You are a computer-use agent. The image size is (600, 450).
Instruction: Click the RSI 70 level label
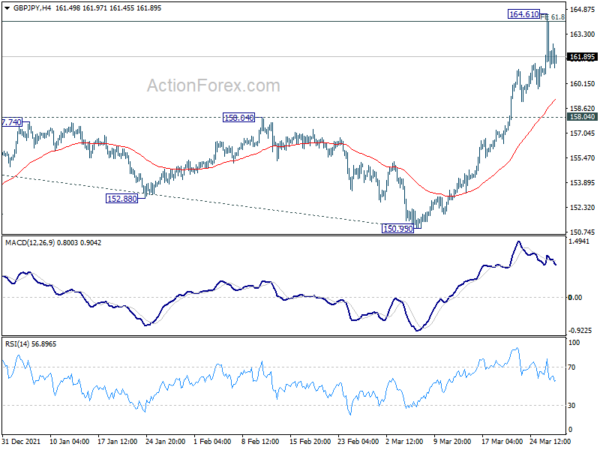click(572, 367)
